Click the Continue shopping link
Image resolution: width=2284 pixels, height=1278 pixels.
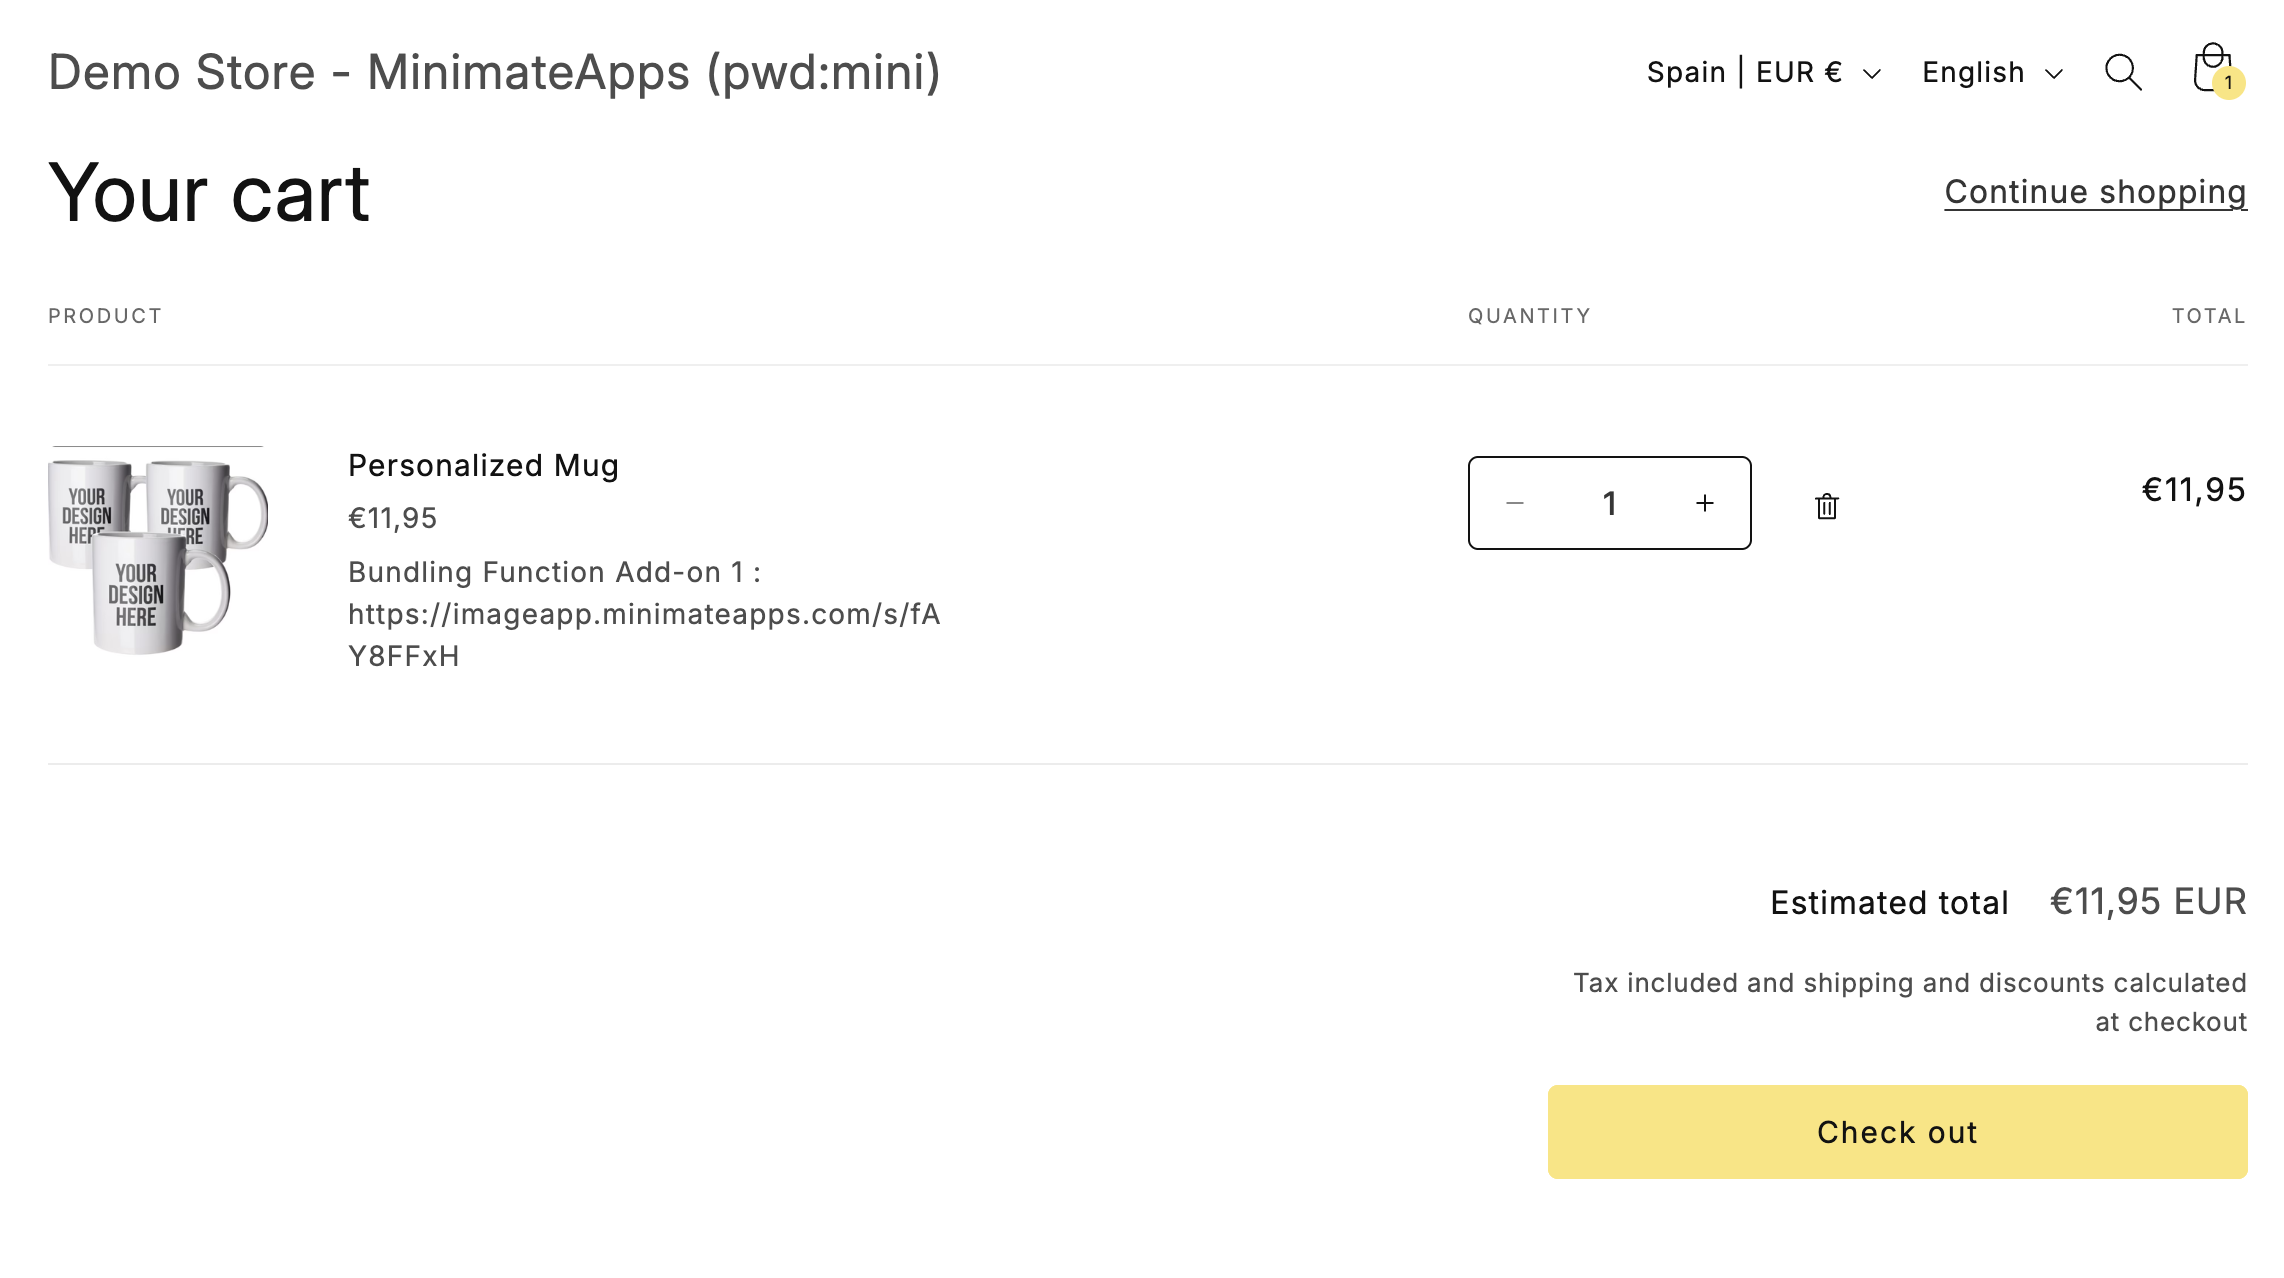(2095, 191)
